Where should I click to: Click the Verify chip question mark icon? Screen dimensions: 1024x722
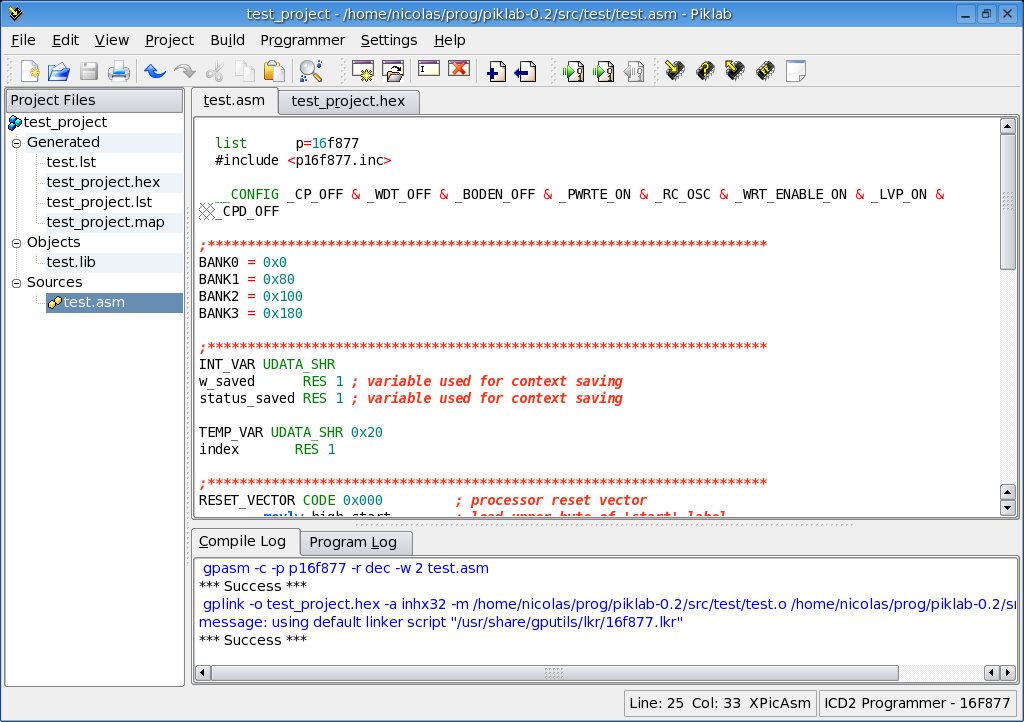[x=705, y=71]
